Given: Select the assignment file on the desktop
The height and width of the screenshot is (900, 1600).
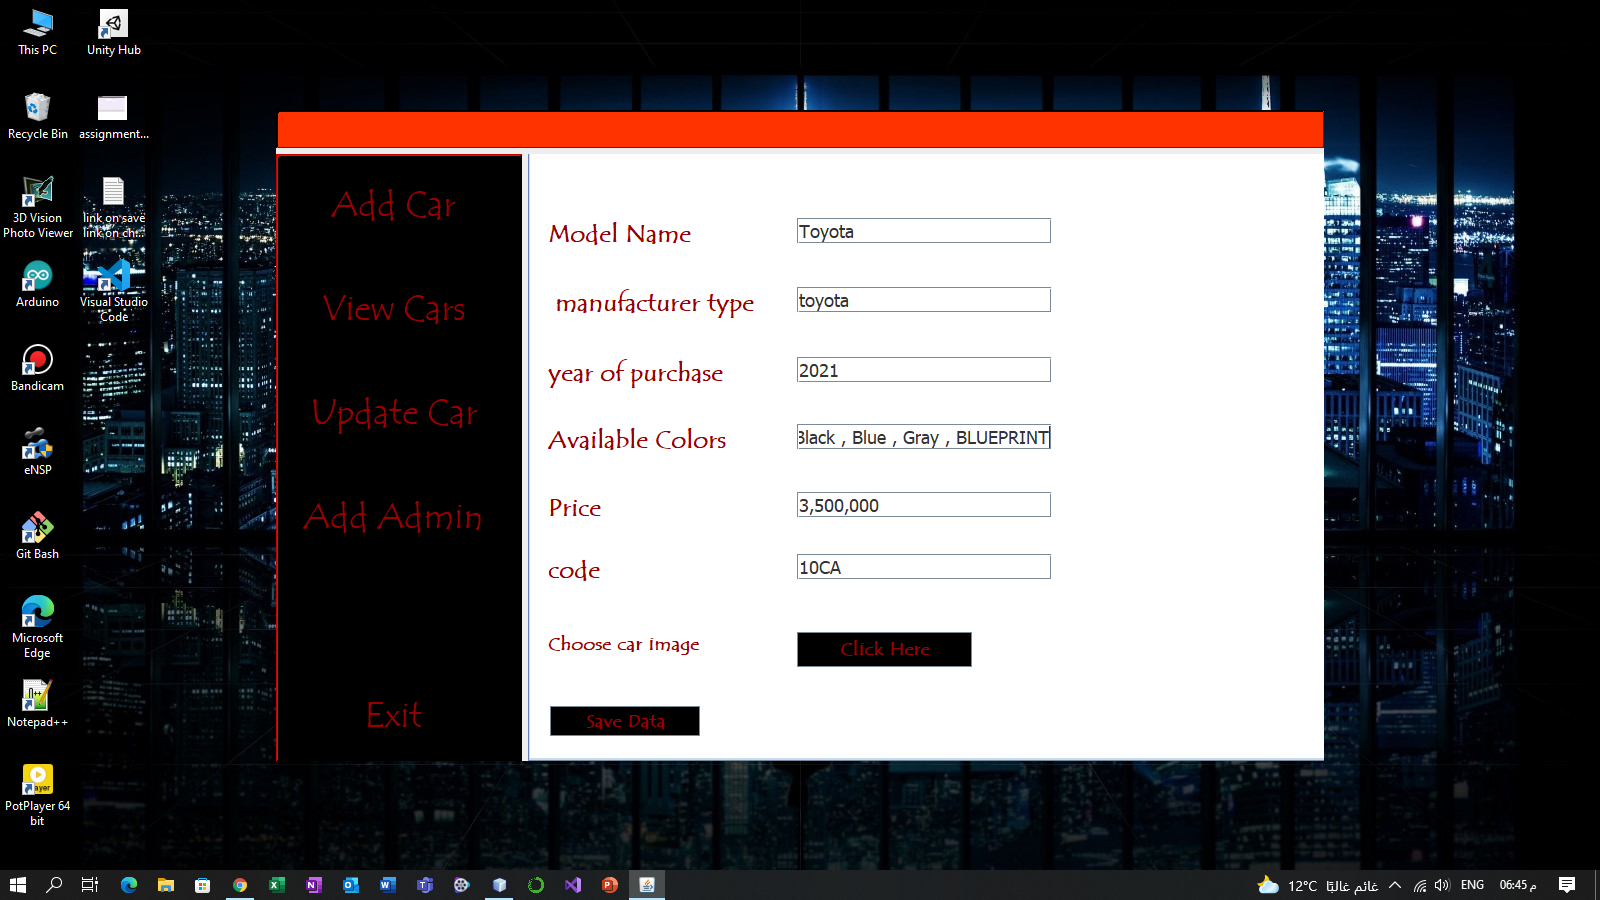Looking at the screenshot, I should pyautogui.click(x=114, y=116).
